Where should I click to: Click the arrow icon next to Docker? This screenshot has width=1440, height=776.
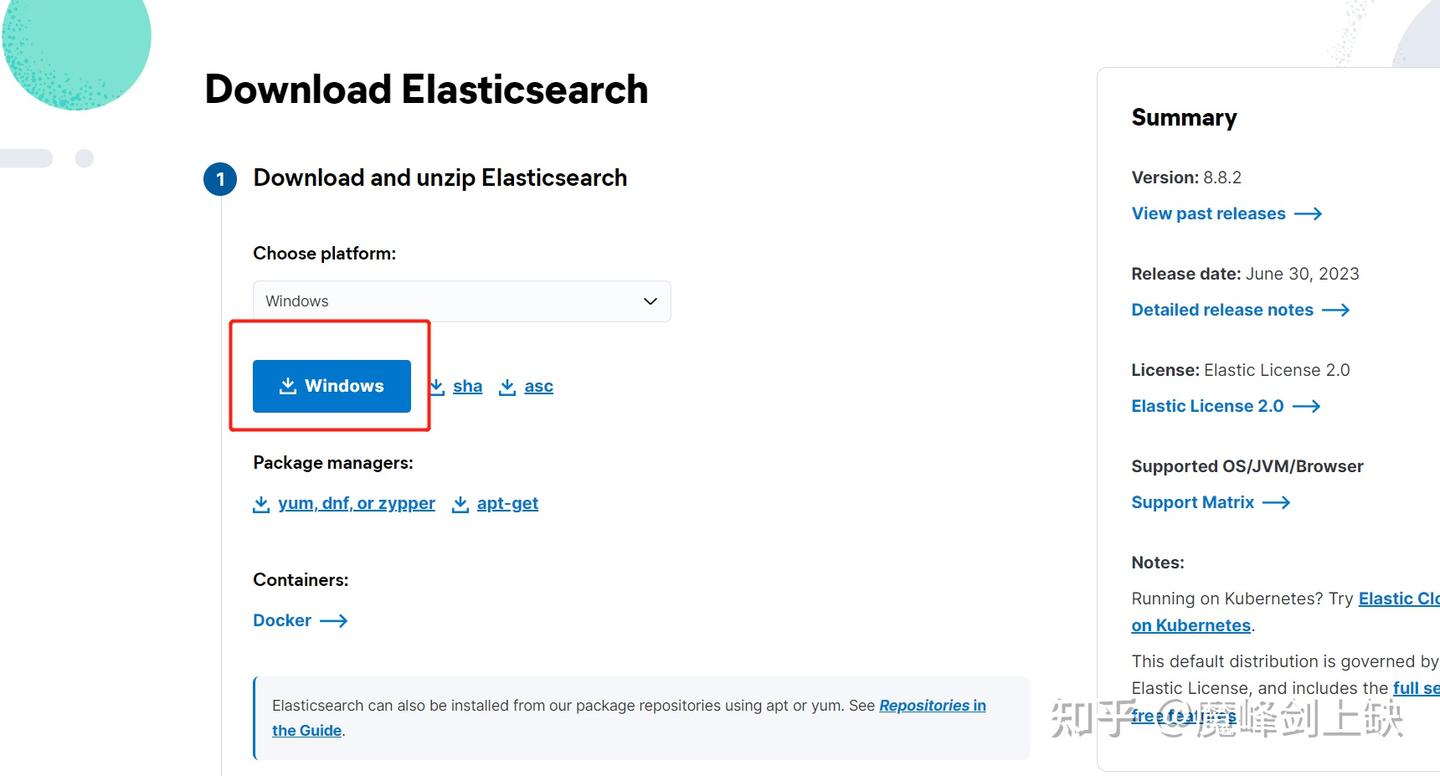(x=333, y=621)
